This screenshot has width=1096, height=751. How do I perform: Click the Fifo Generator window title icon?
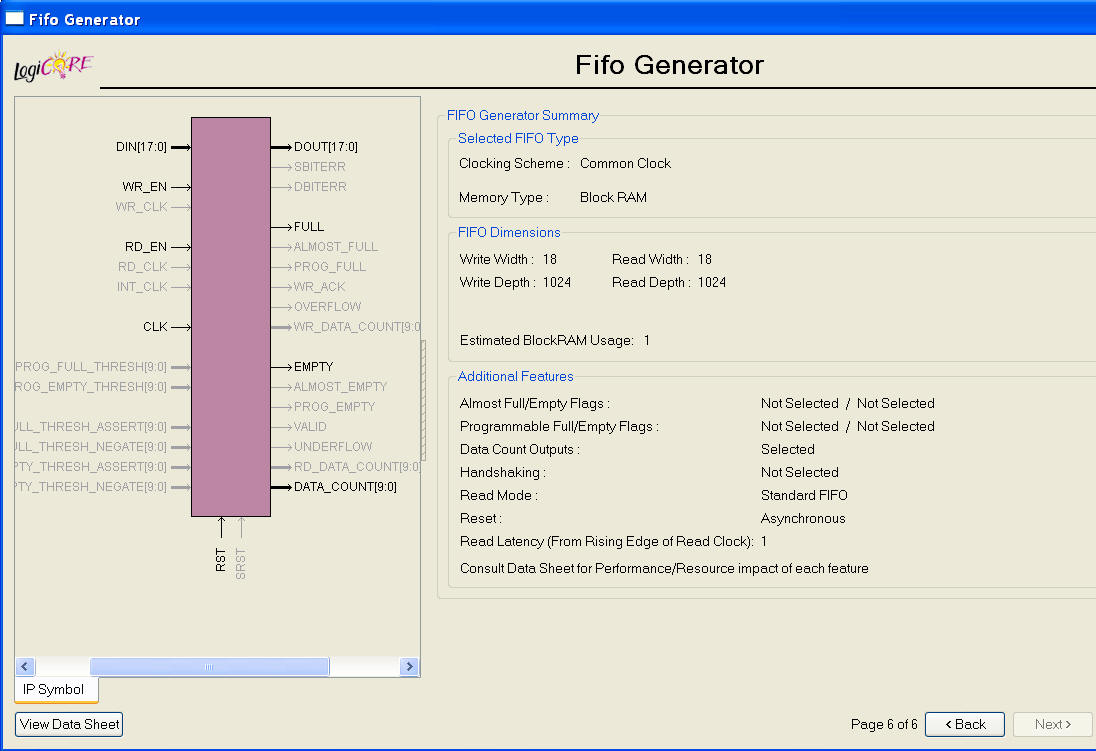15,18
